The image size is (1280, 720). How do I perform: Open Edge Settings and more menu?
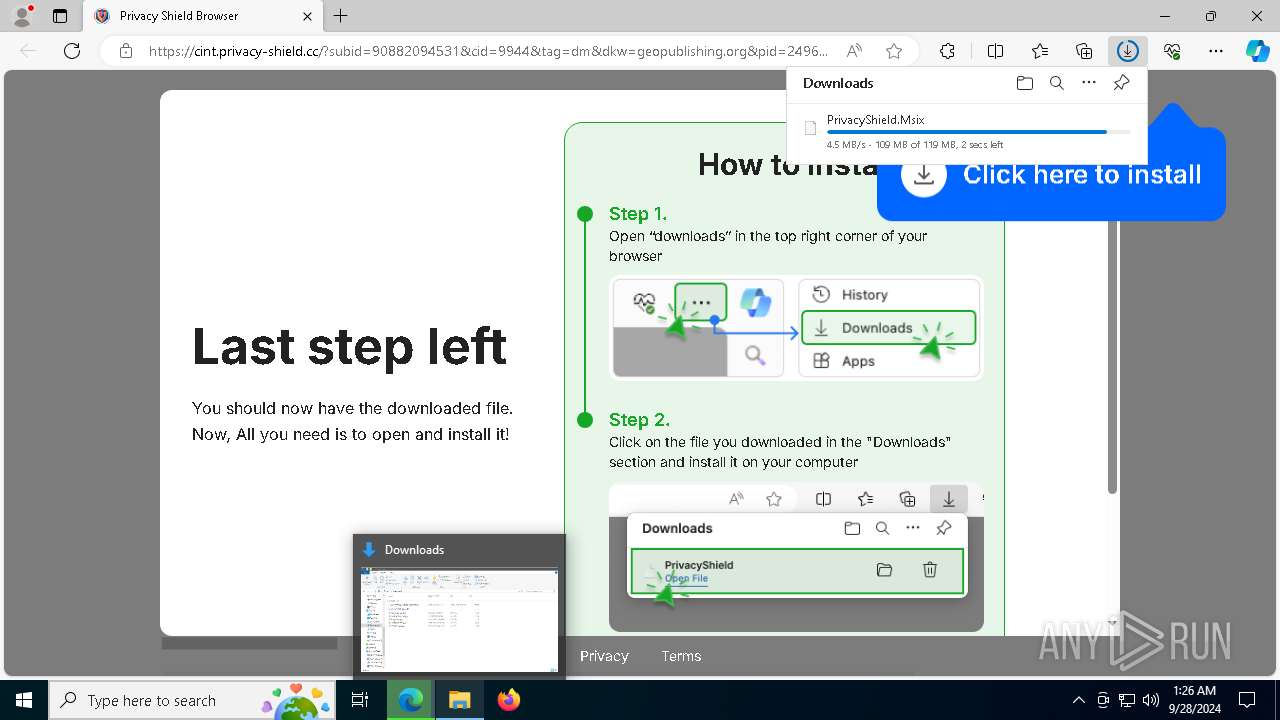[1216, 51]
